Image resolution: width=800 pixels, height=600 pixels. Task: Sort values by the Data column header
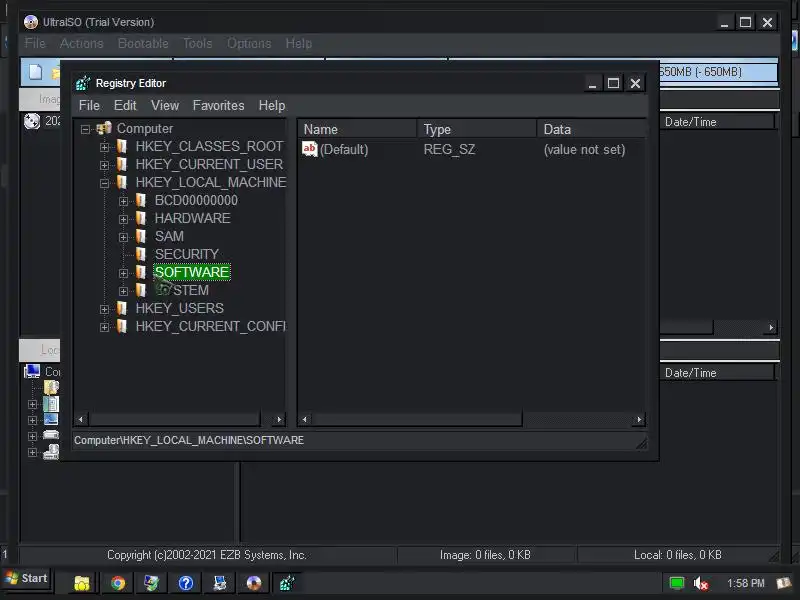592,129
